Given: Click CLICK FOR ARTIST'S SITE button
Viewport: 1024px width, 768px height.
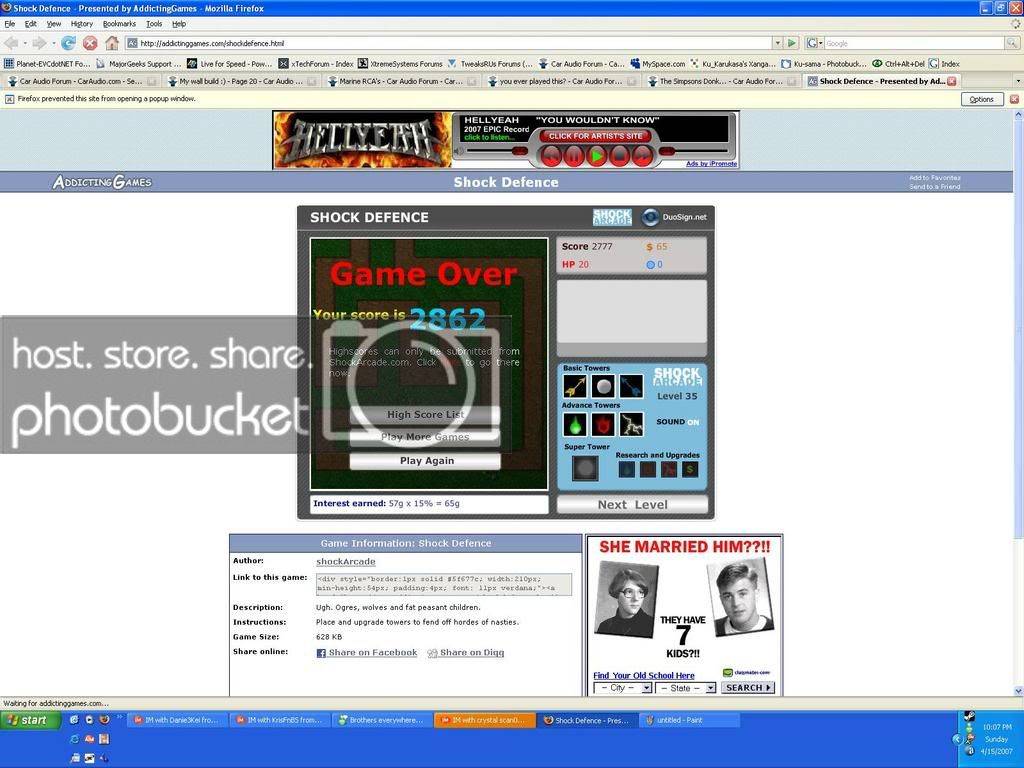Looking at the screenshot, I should [x=596, y=136].
